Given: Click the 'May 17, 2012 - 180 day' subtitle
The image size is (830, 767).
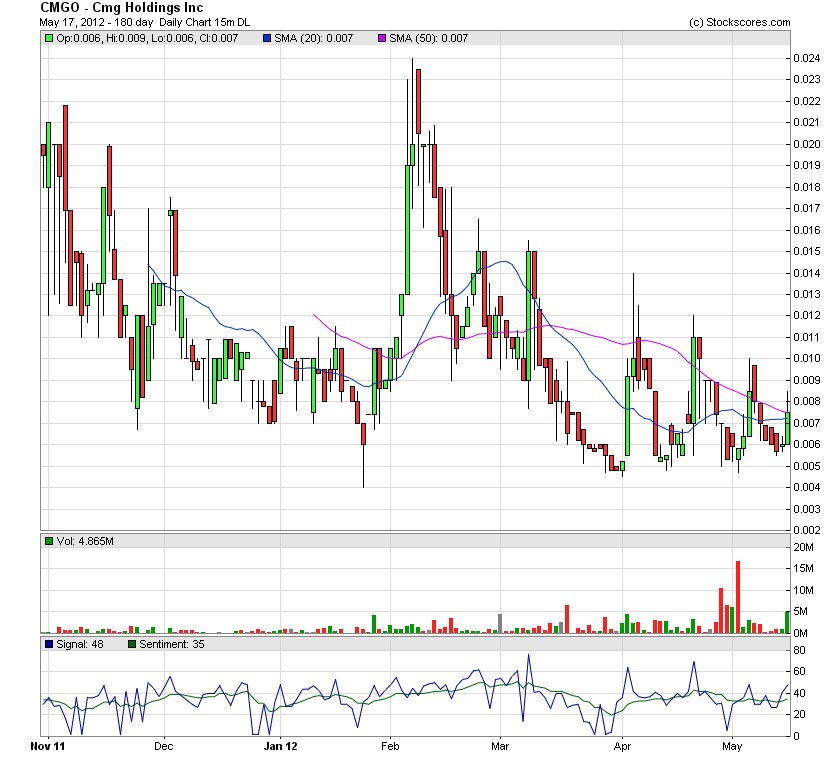Looking at the screenshot, I should [96, 22].
